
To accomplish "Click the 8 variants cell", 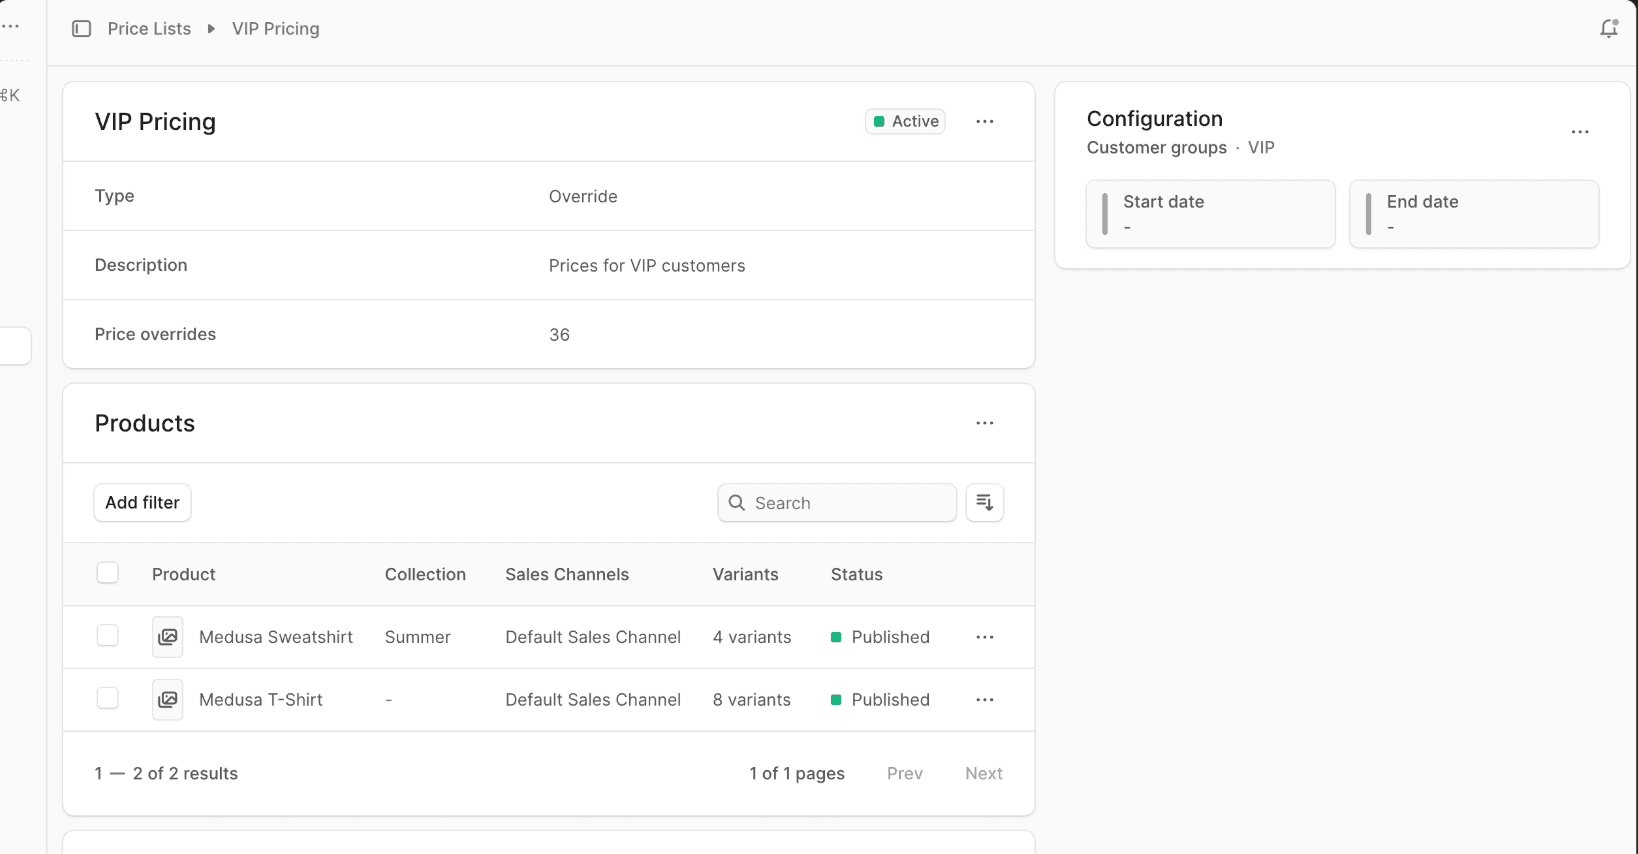I will tap(752, 700).
